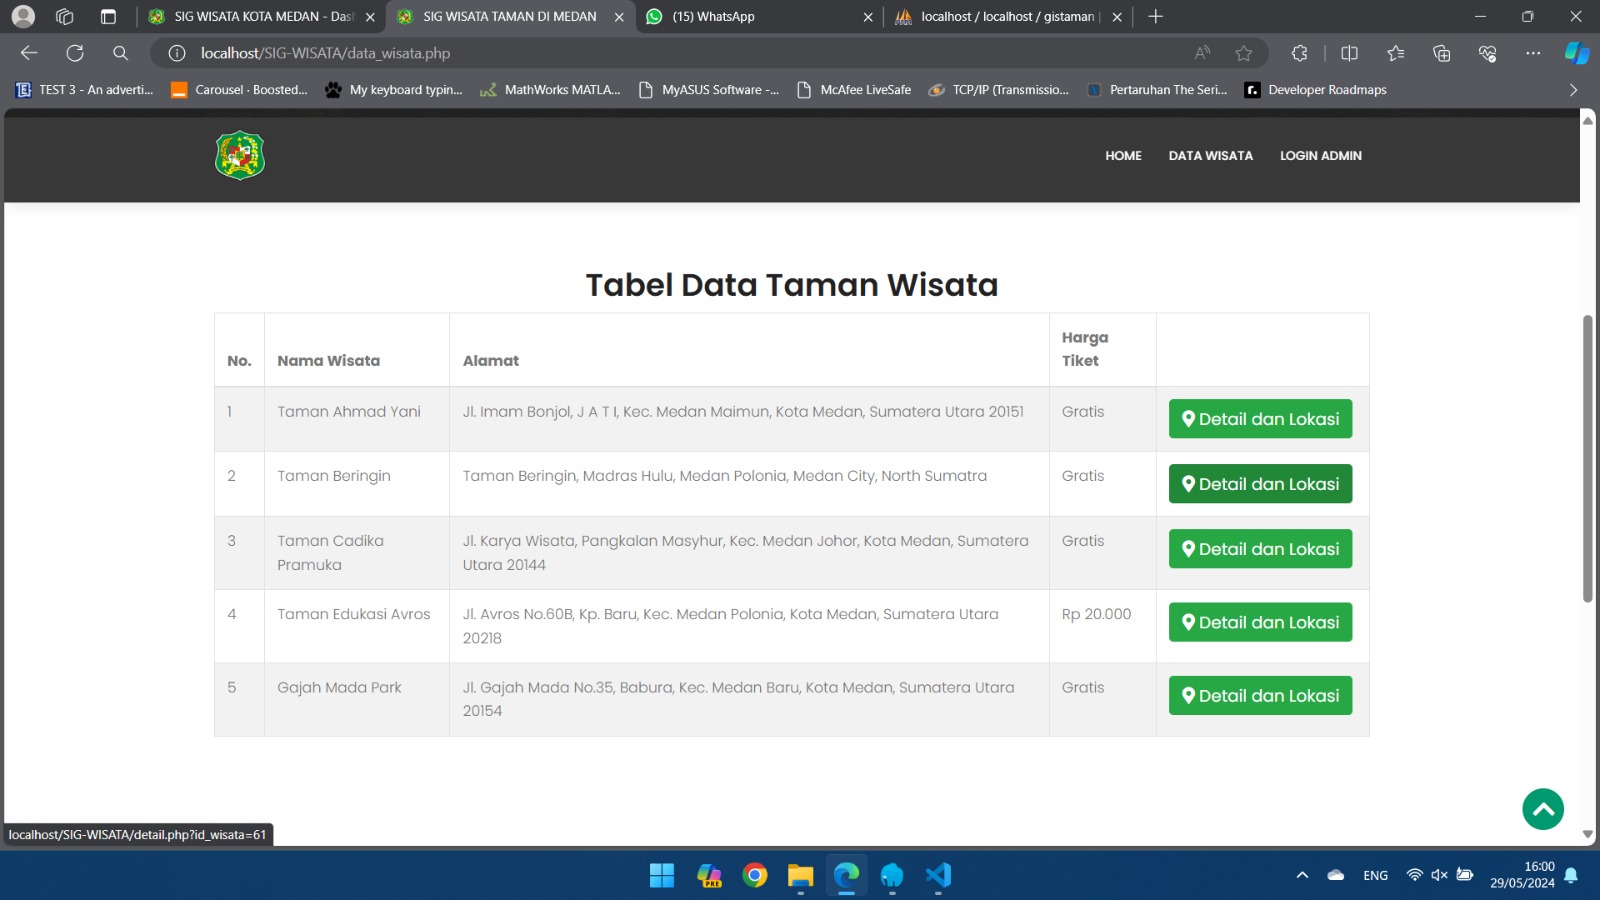Toggle split screen view icon
The image size is (1600, 900).
(x=1349, y=53)
